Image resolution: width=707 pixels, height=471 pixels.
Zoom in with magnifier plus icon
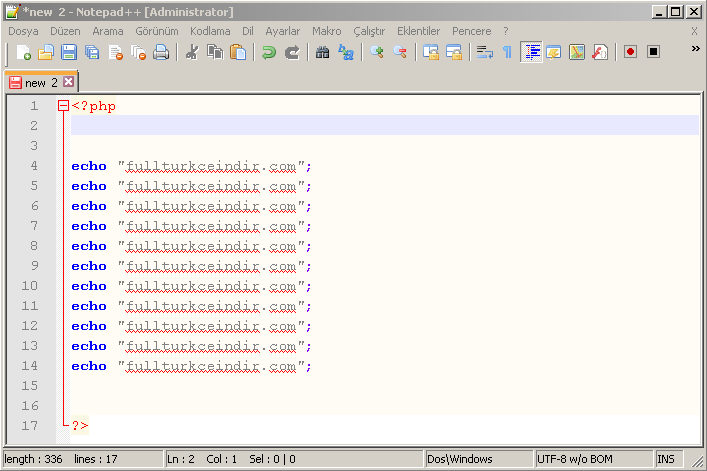(x=377, y=52)
